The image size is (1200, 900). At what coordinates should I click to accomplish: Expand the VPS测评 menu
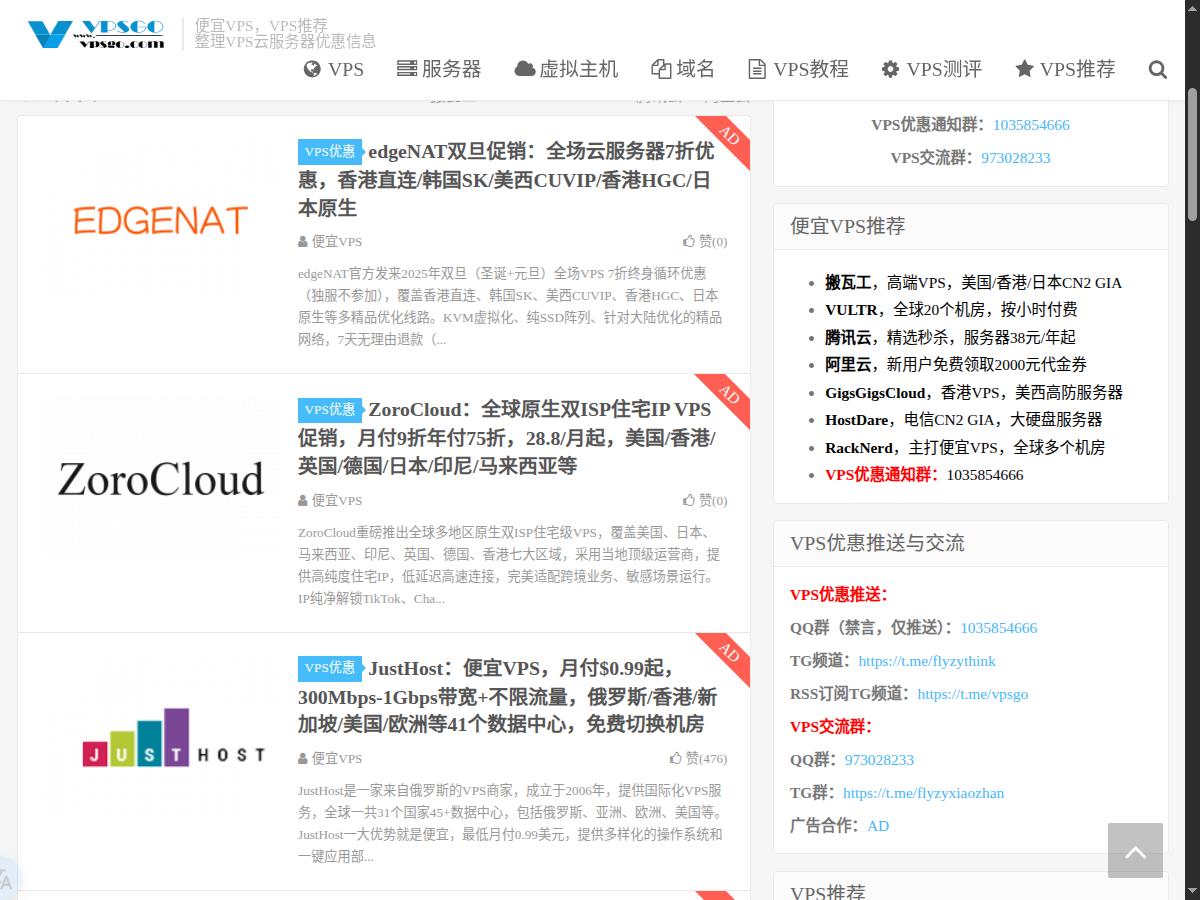click(931, 69)
